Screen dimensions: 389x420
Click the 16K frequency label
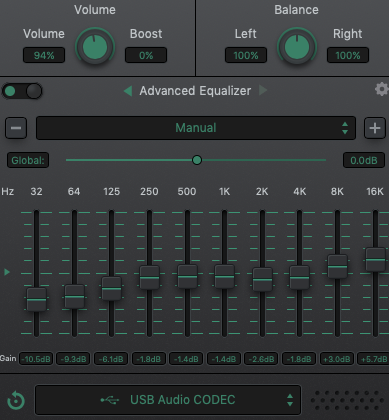[375, 191]
